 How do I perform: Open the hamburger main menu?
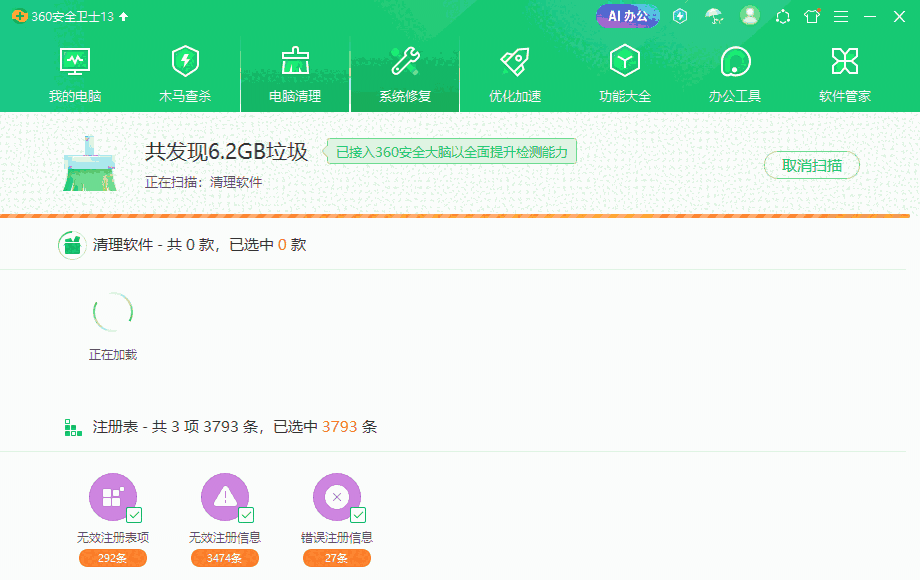click(839, 16)
